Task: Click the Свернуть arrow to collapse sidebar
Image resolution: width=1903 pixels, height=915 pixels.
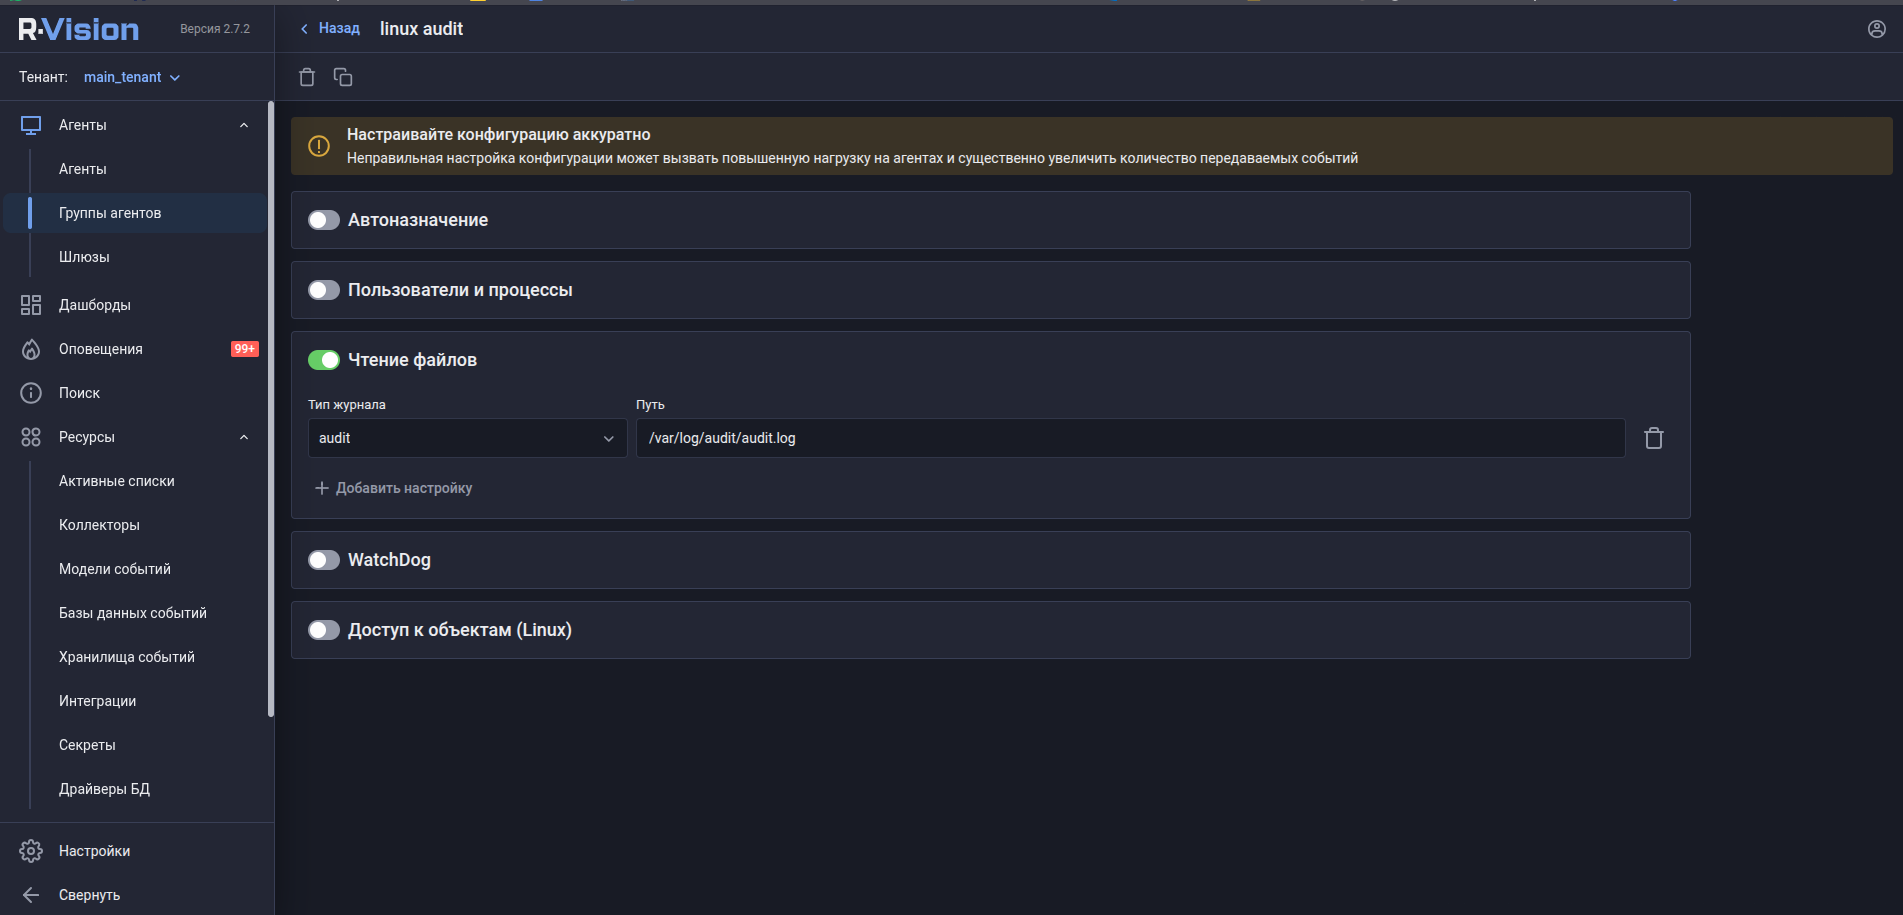Action: tap(31, 895)
